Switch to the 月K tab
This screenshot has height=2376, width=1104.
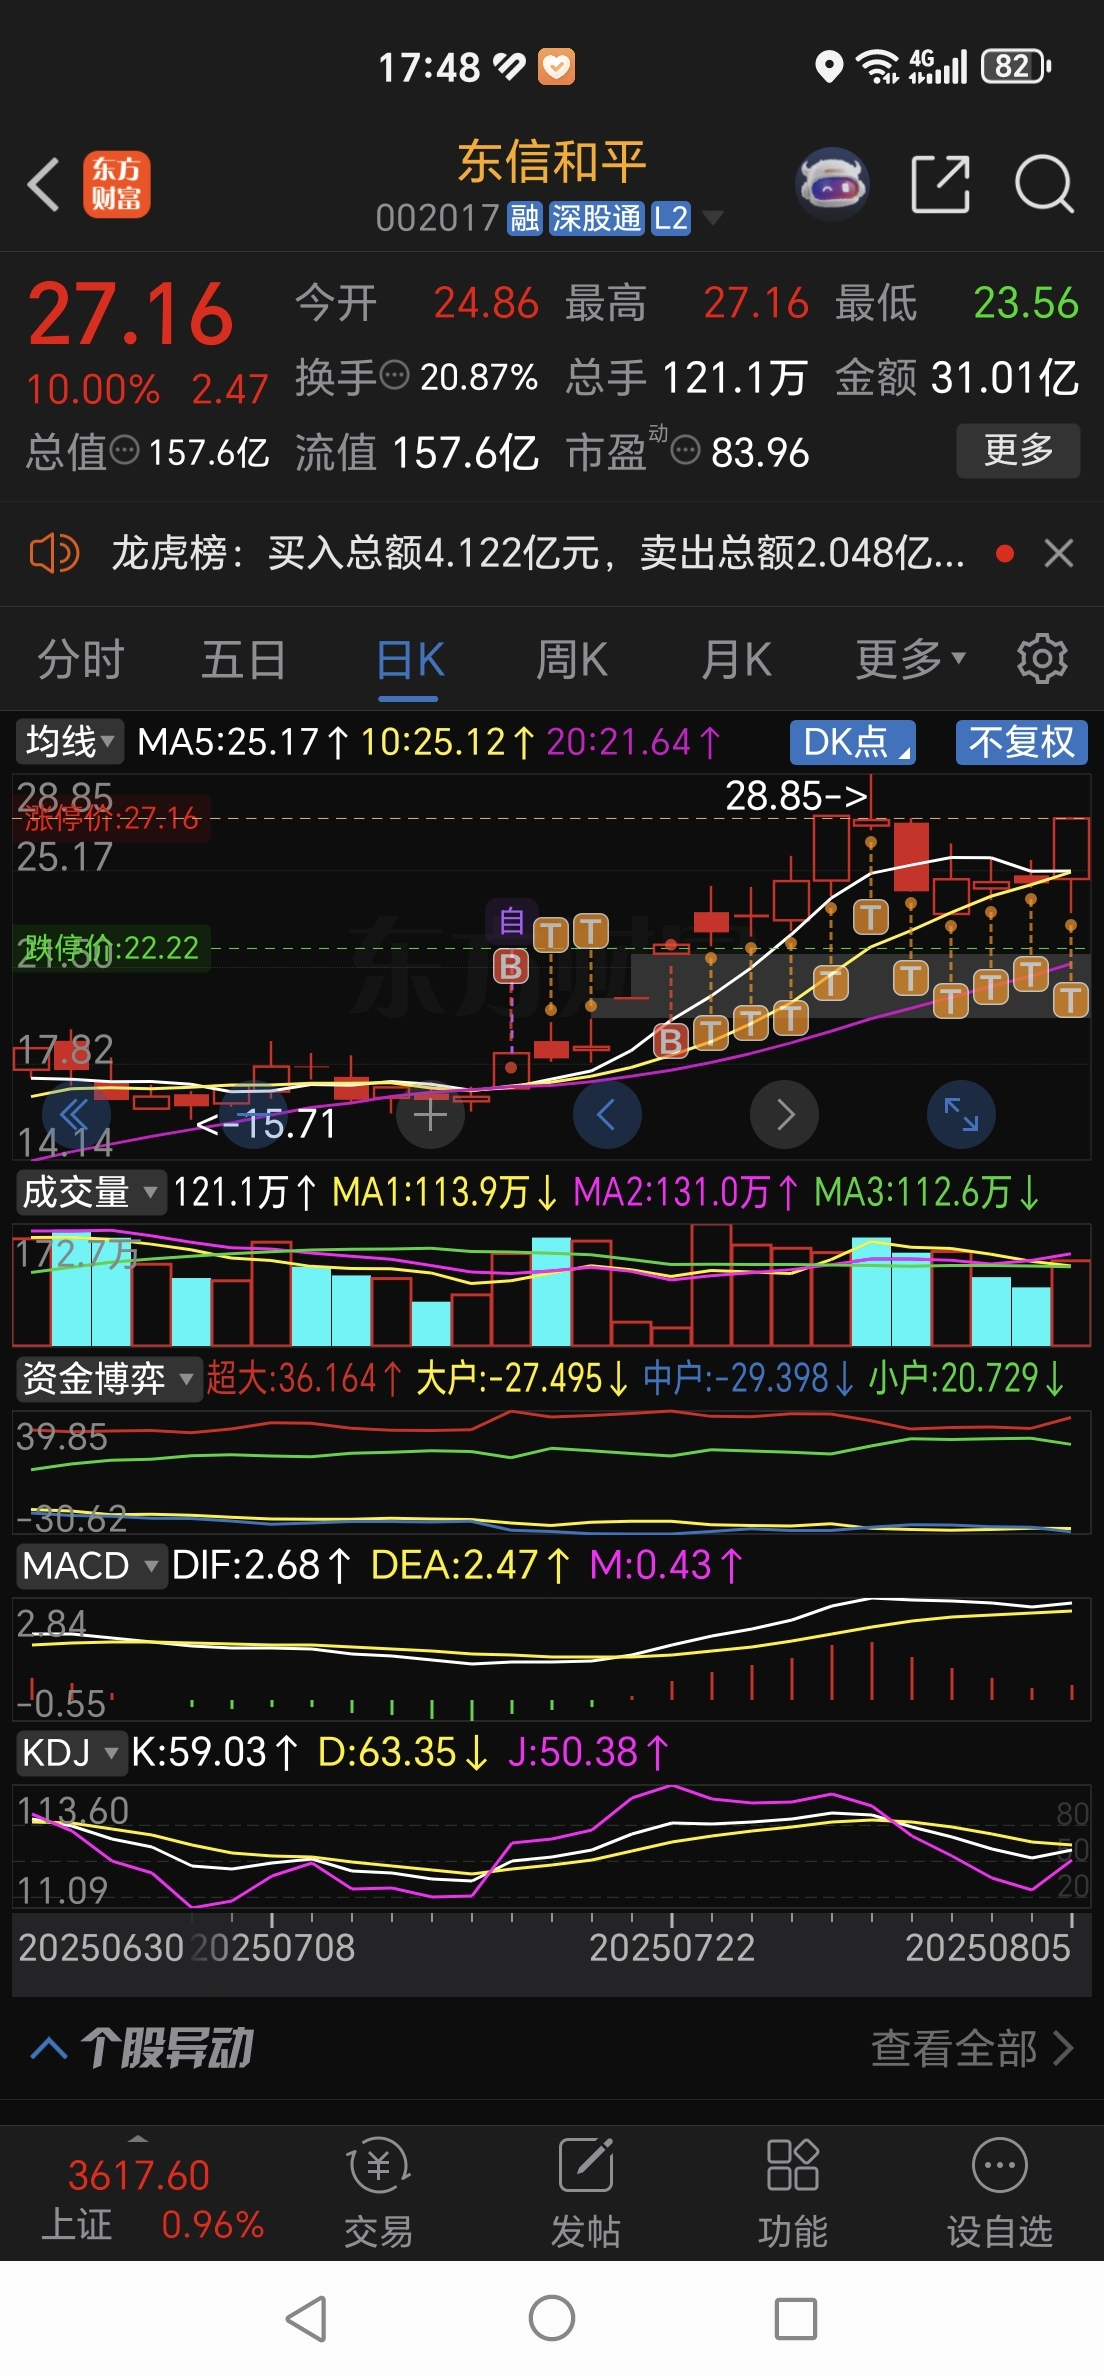[x=737, y=660]
